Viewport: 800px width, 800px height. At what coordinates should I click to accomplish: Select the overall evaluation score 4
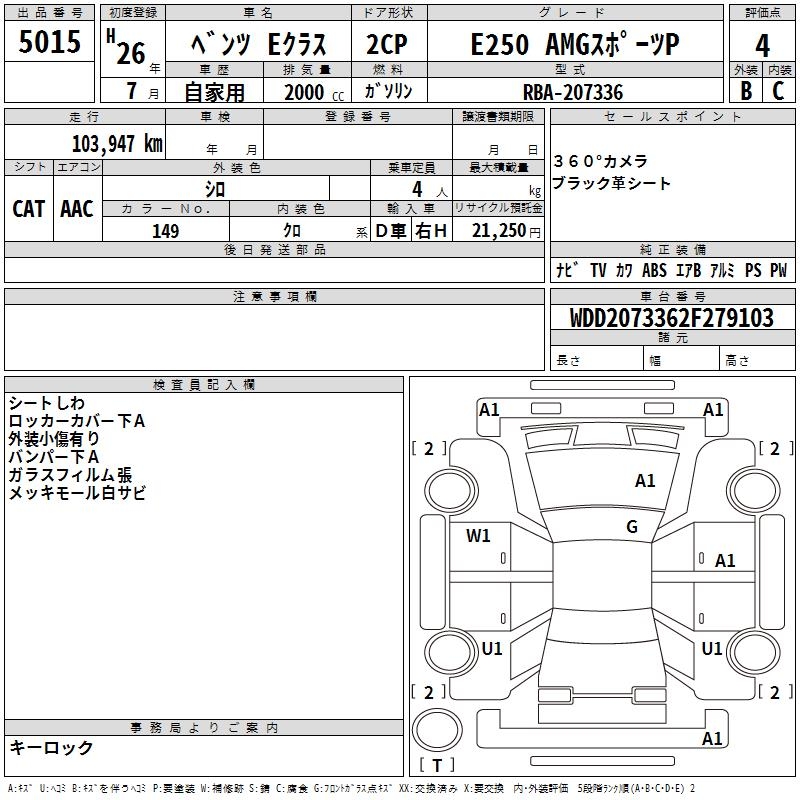(x=762, y=45)
